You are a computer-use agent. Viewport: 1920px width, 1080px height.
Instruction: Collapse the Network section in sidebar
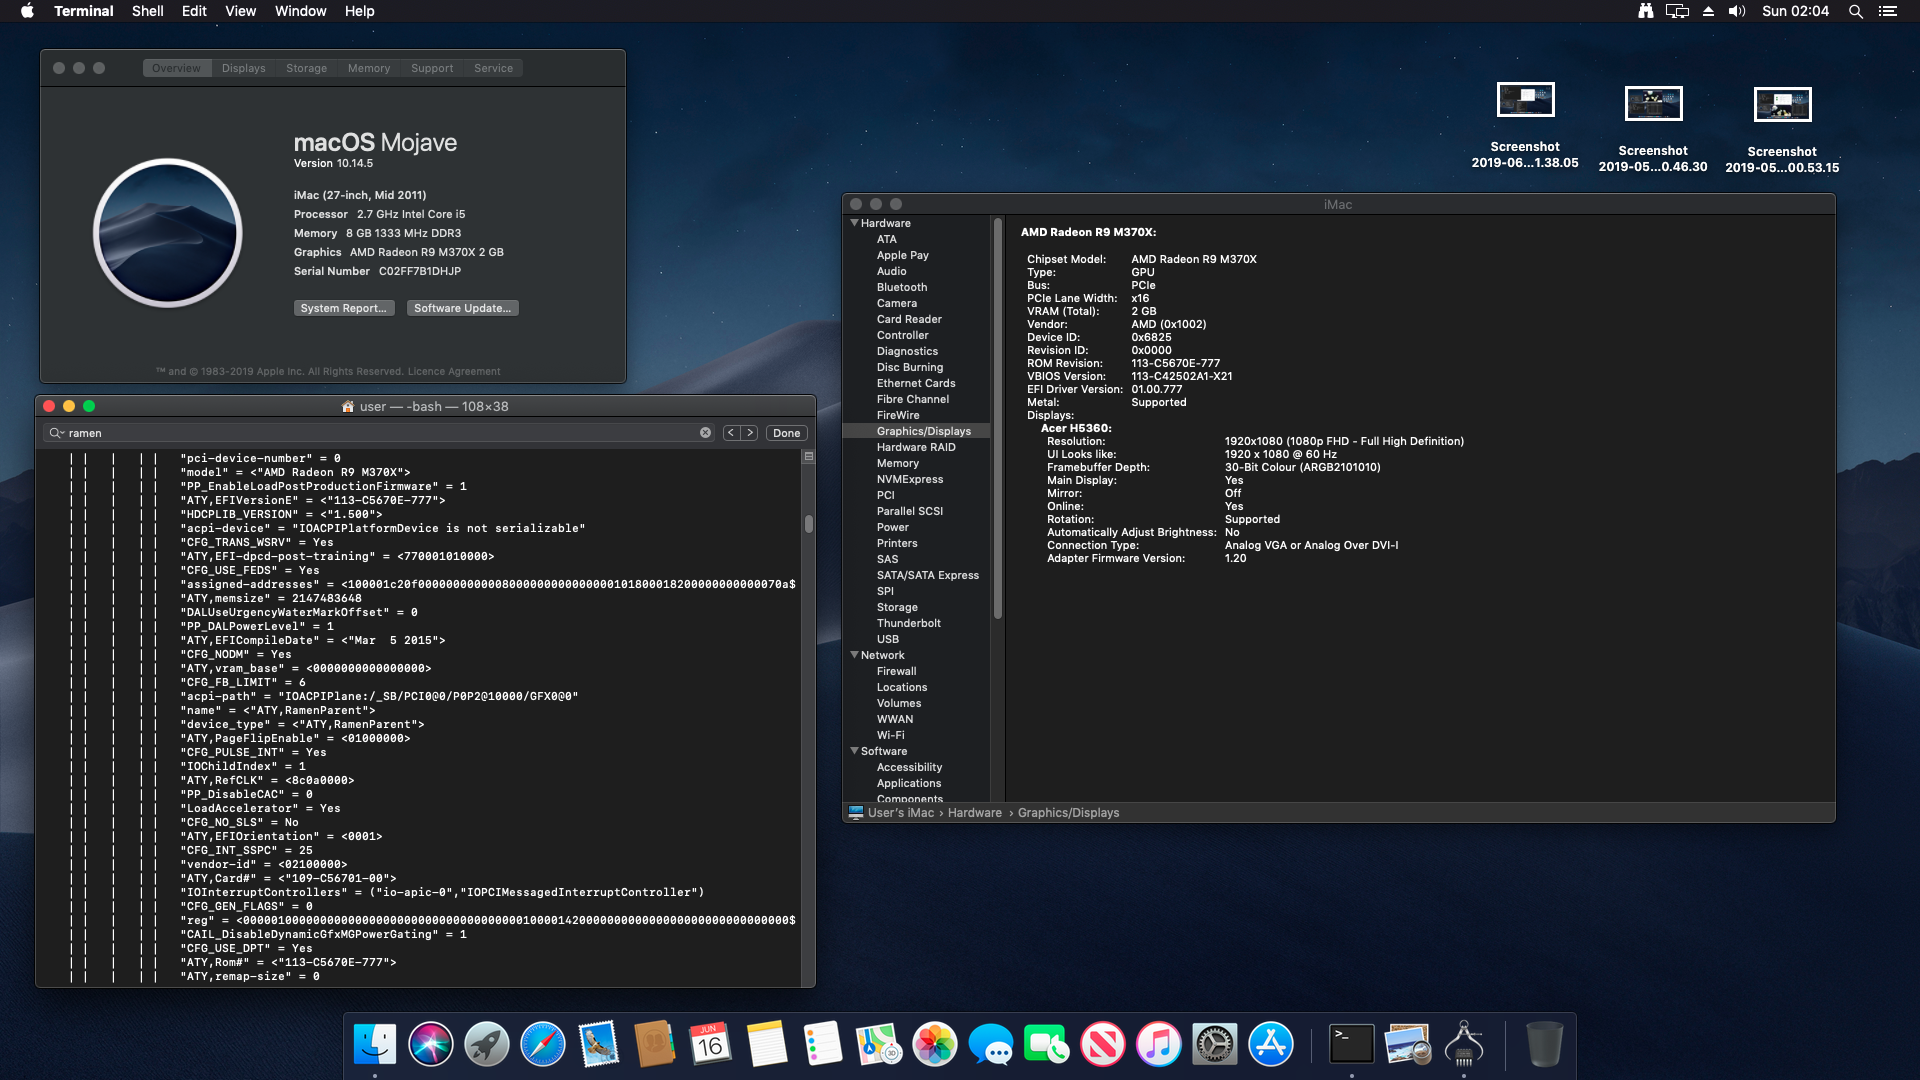point(855,655)
